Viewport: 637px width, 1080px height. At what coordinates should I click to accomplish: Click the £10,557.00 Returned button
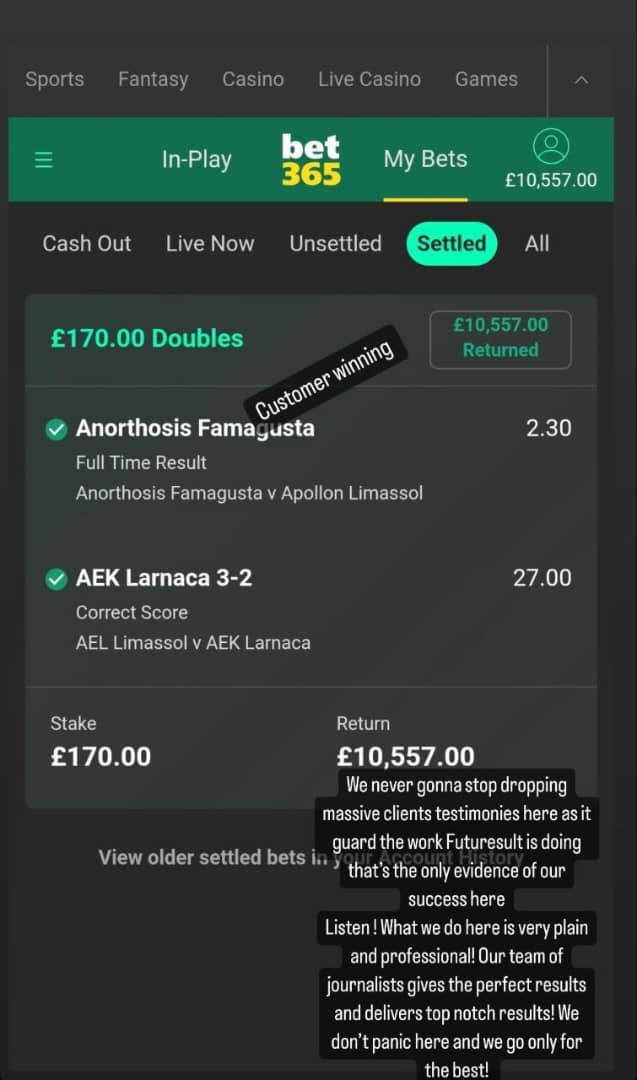500,338
